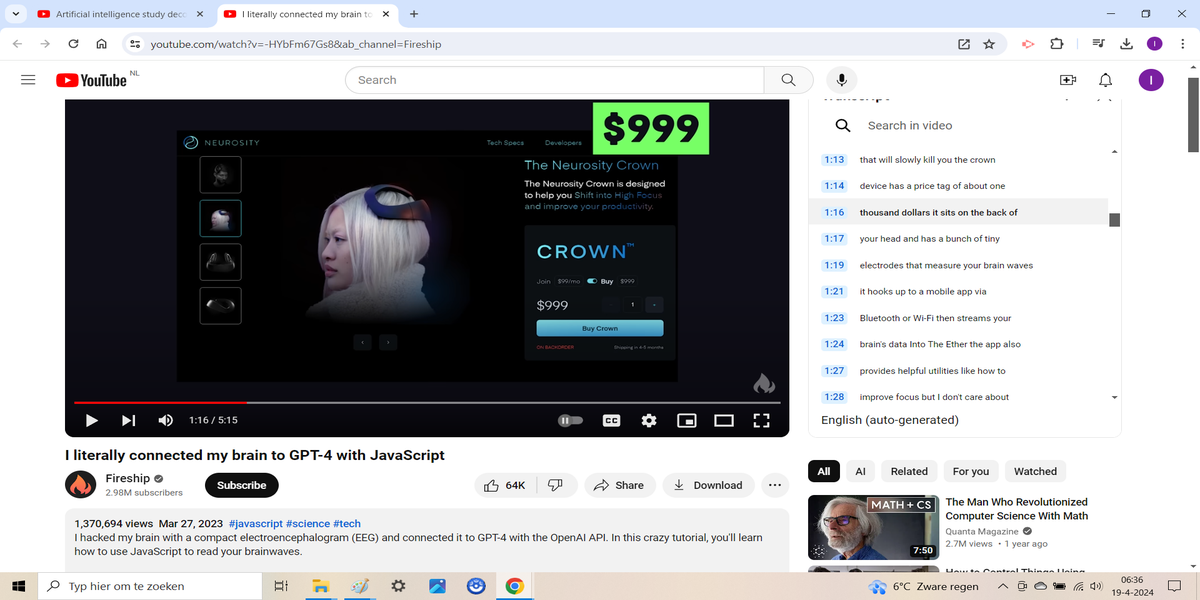Image resolution: width=1200 pixels, height=600 pixels.
Task: Download the video
Action: pos(708,485)
